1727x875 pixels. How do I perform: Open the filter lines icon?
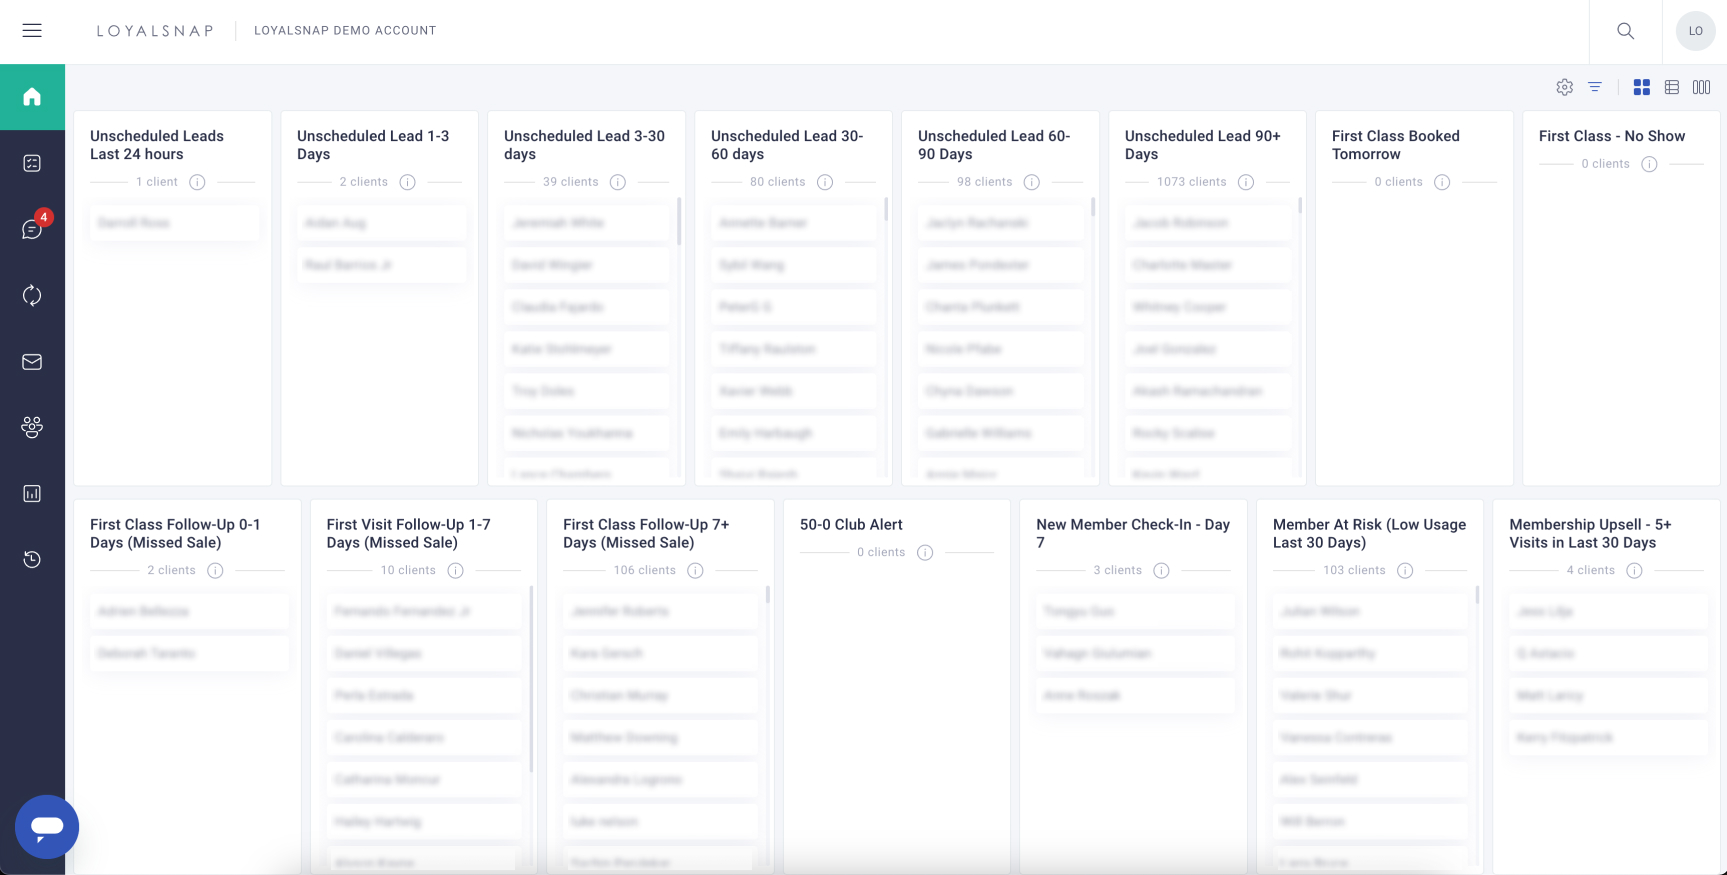point(1595,87)
